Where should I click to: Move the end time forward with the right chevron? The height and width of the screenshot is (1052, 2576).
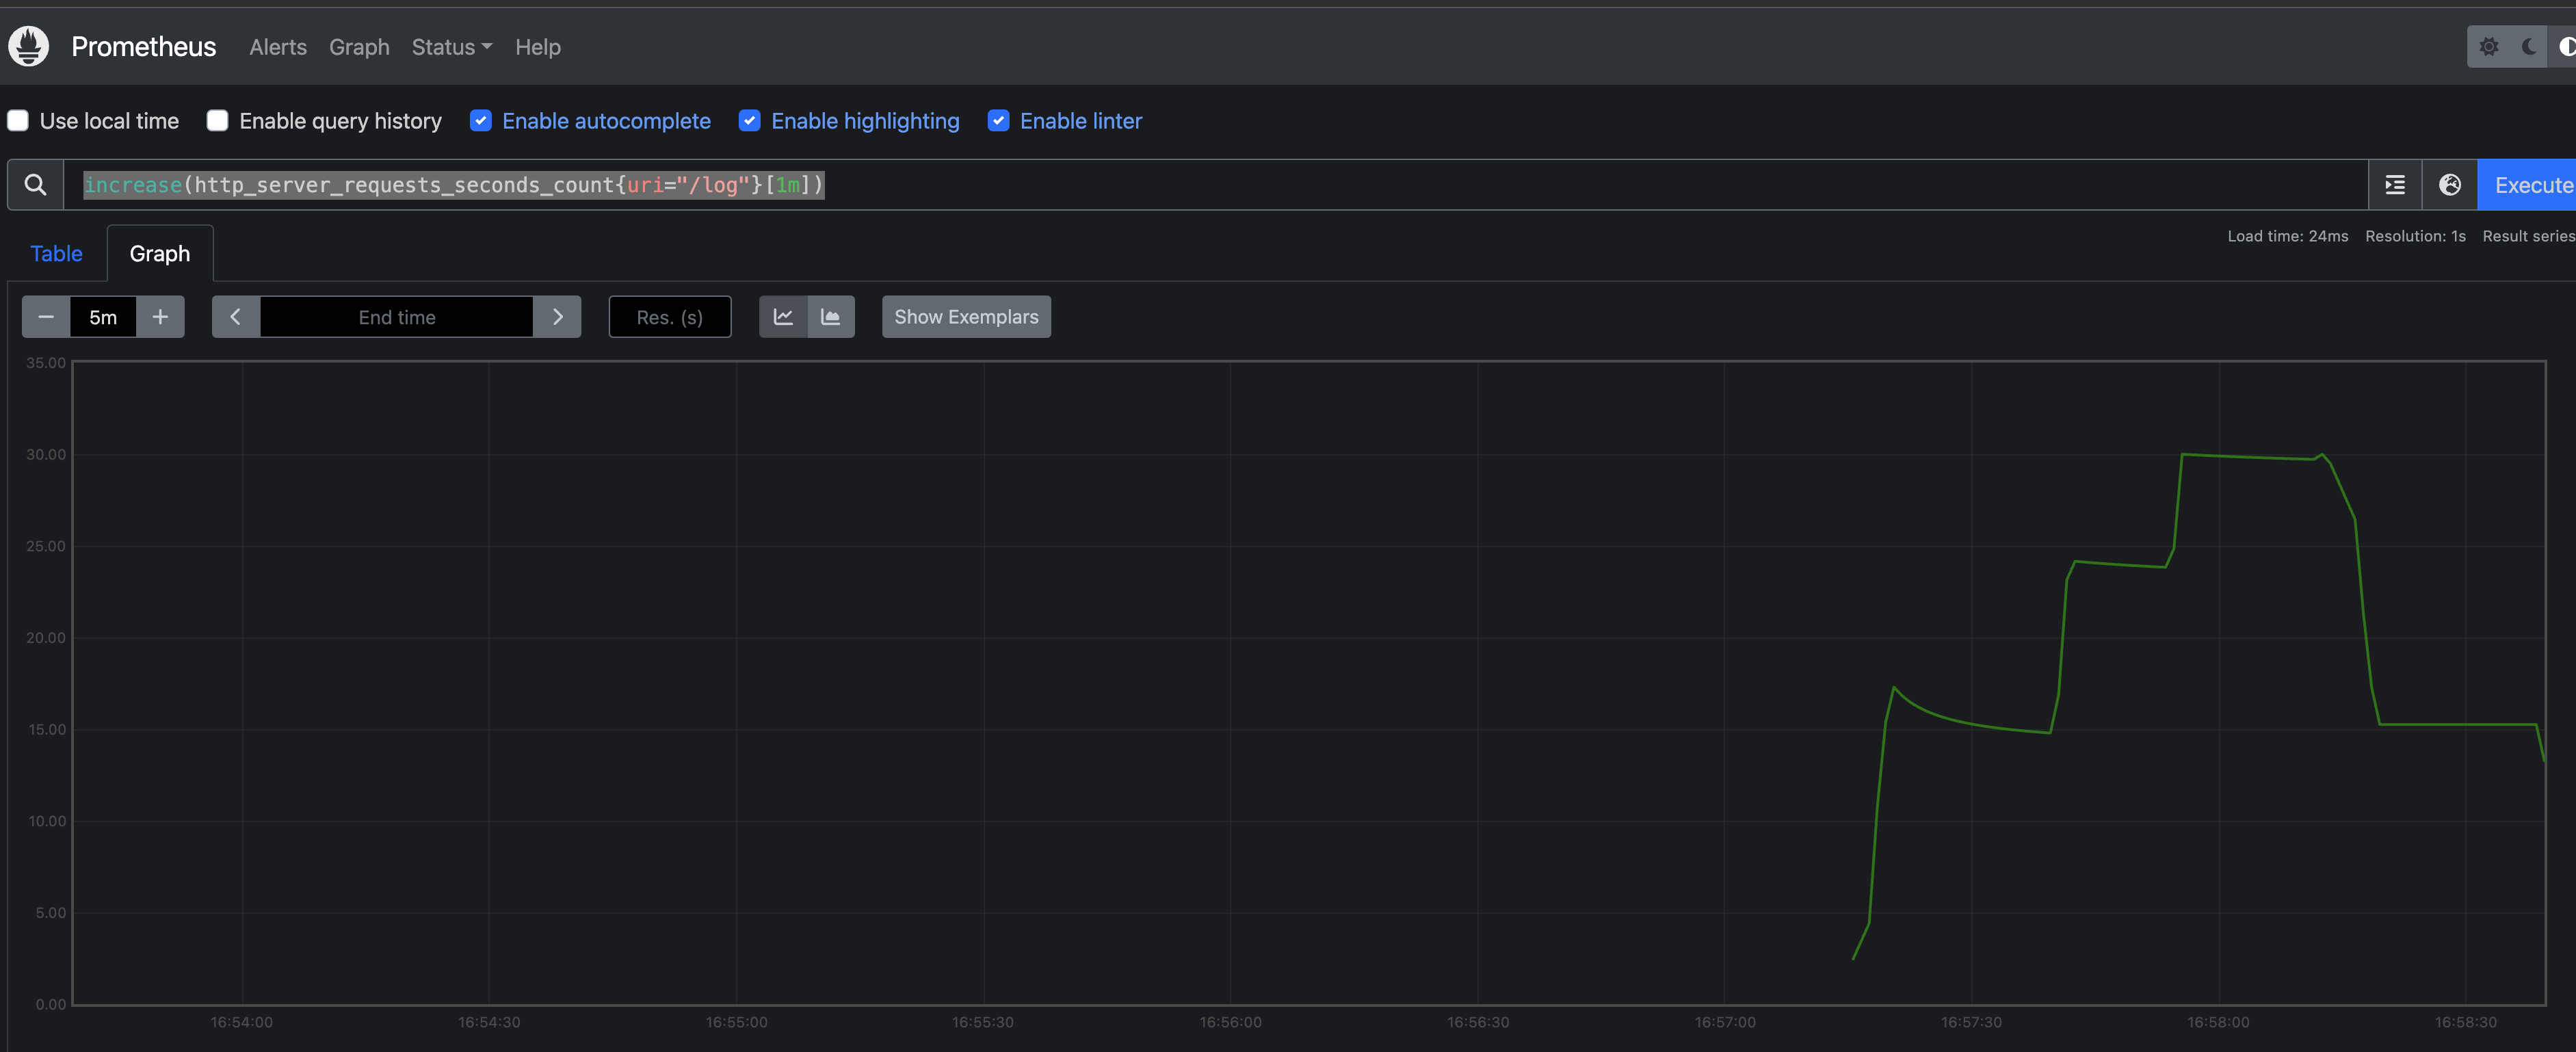tap(557, 317)
